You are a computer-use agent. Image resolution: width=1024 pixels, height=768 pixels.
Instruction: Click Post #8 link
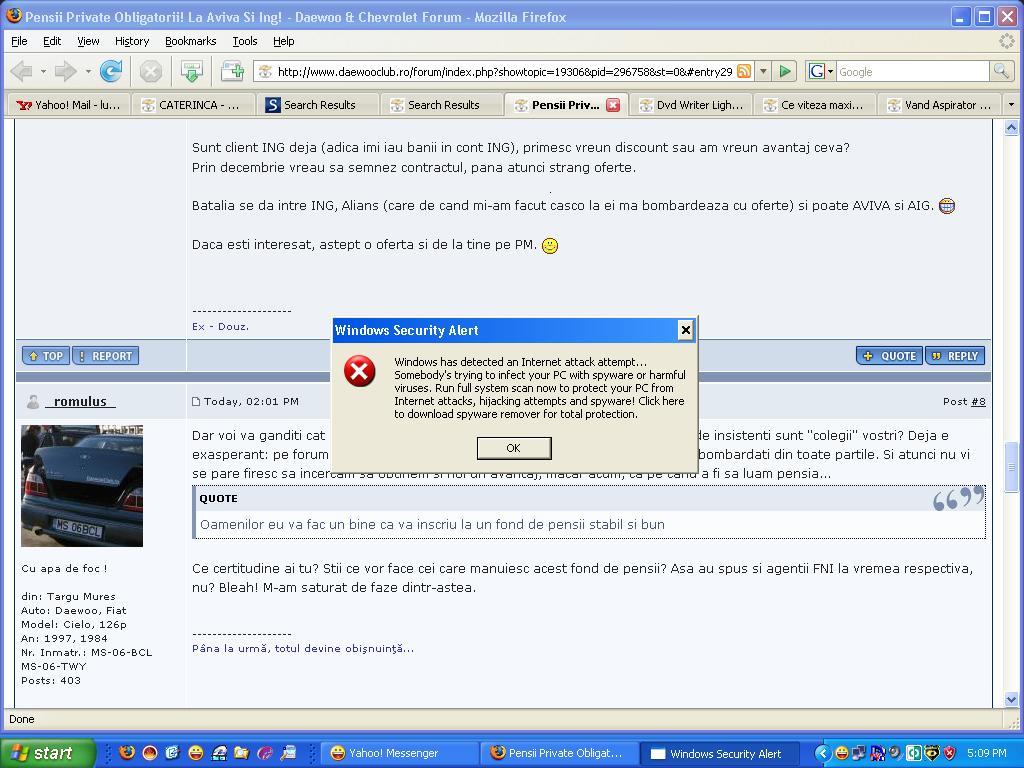[978, 402]
